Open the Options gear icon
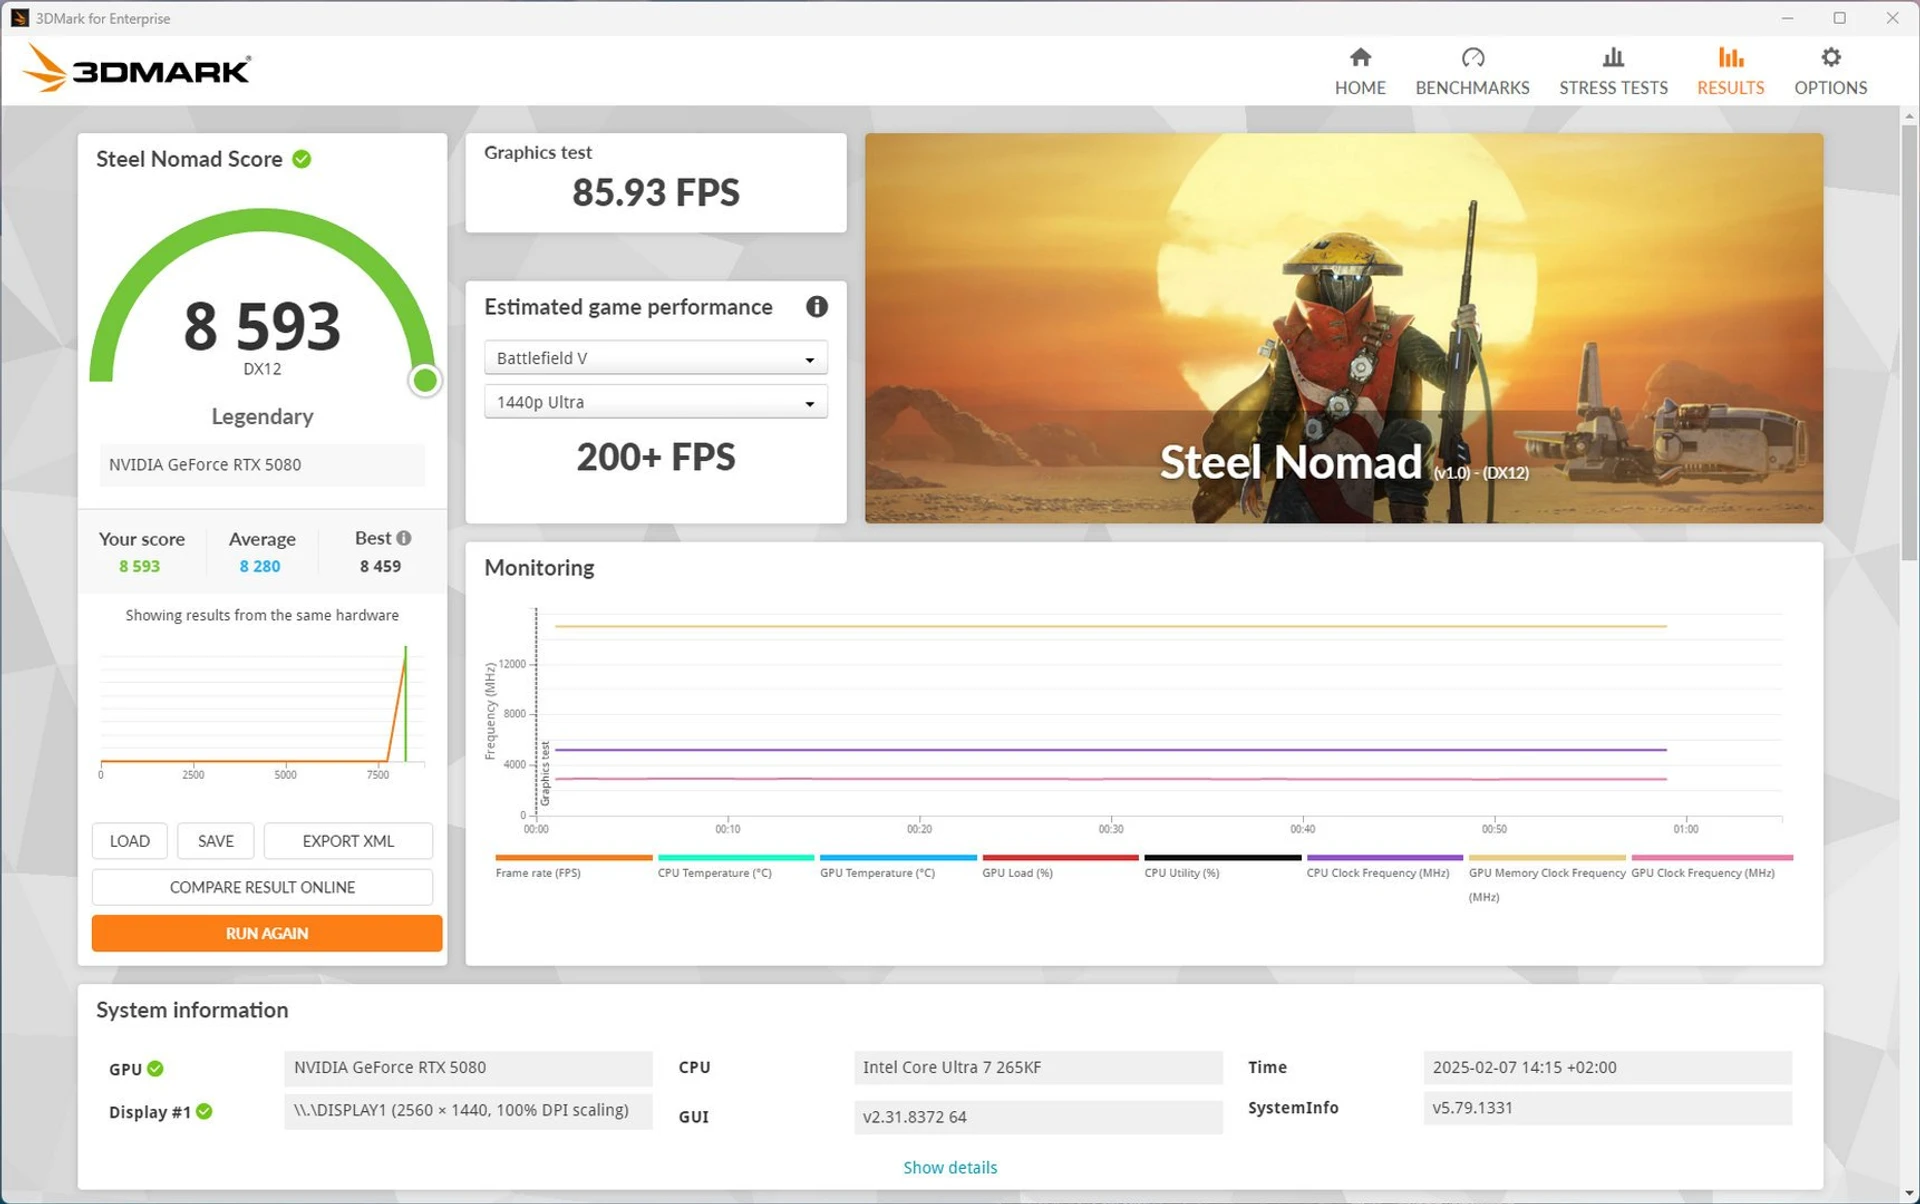The image size is (1920, 1204). (1829, 57)
